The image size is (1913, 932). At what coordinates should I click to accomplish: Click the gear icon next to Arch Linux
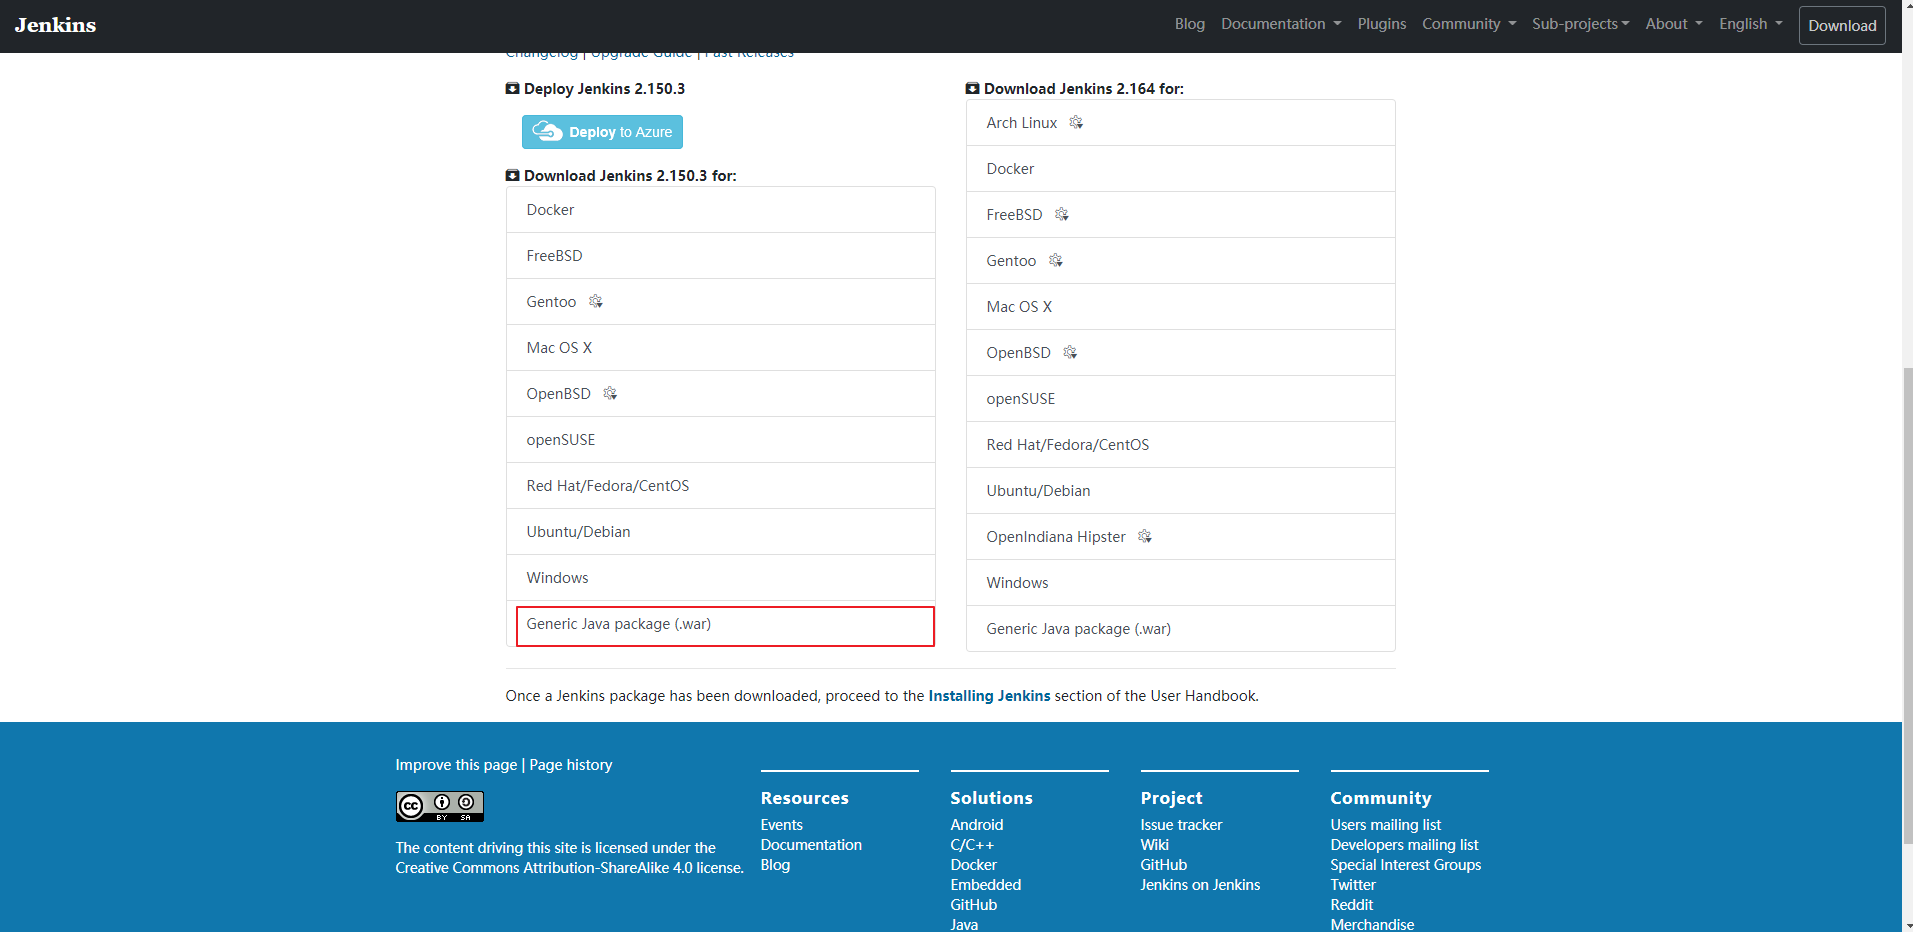1076,122
